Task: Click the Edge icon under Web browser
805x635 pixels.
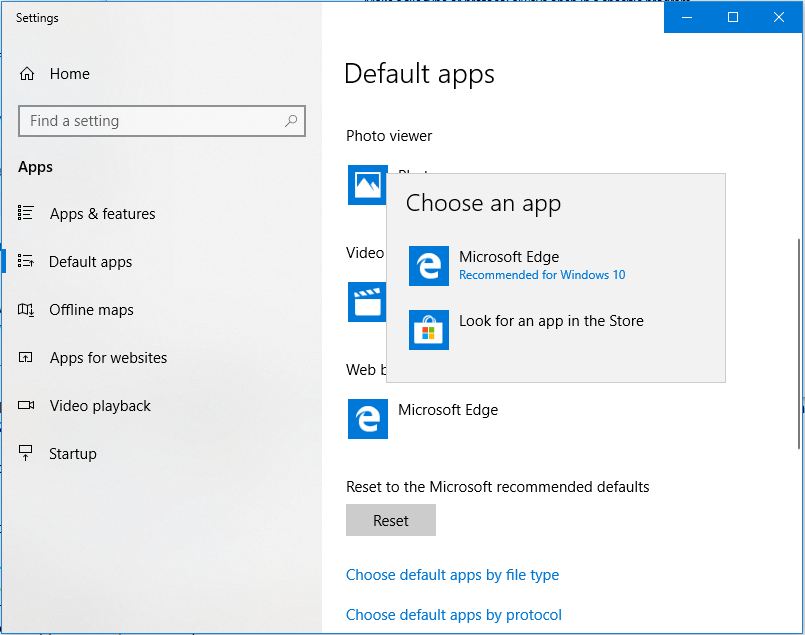Action: pos(367,419)
